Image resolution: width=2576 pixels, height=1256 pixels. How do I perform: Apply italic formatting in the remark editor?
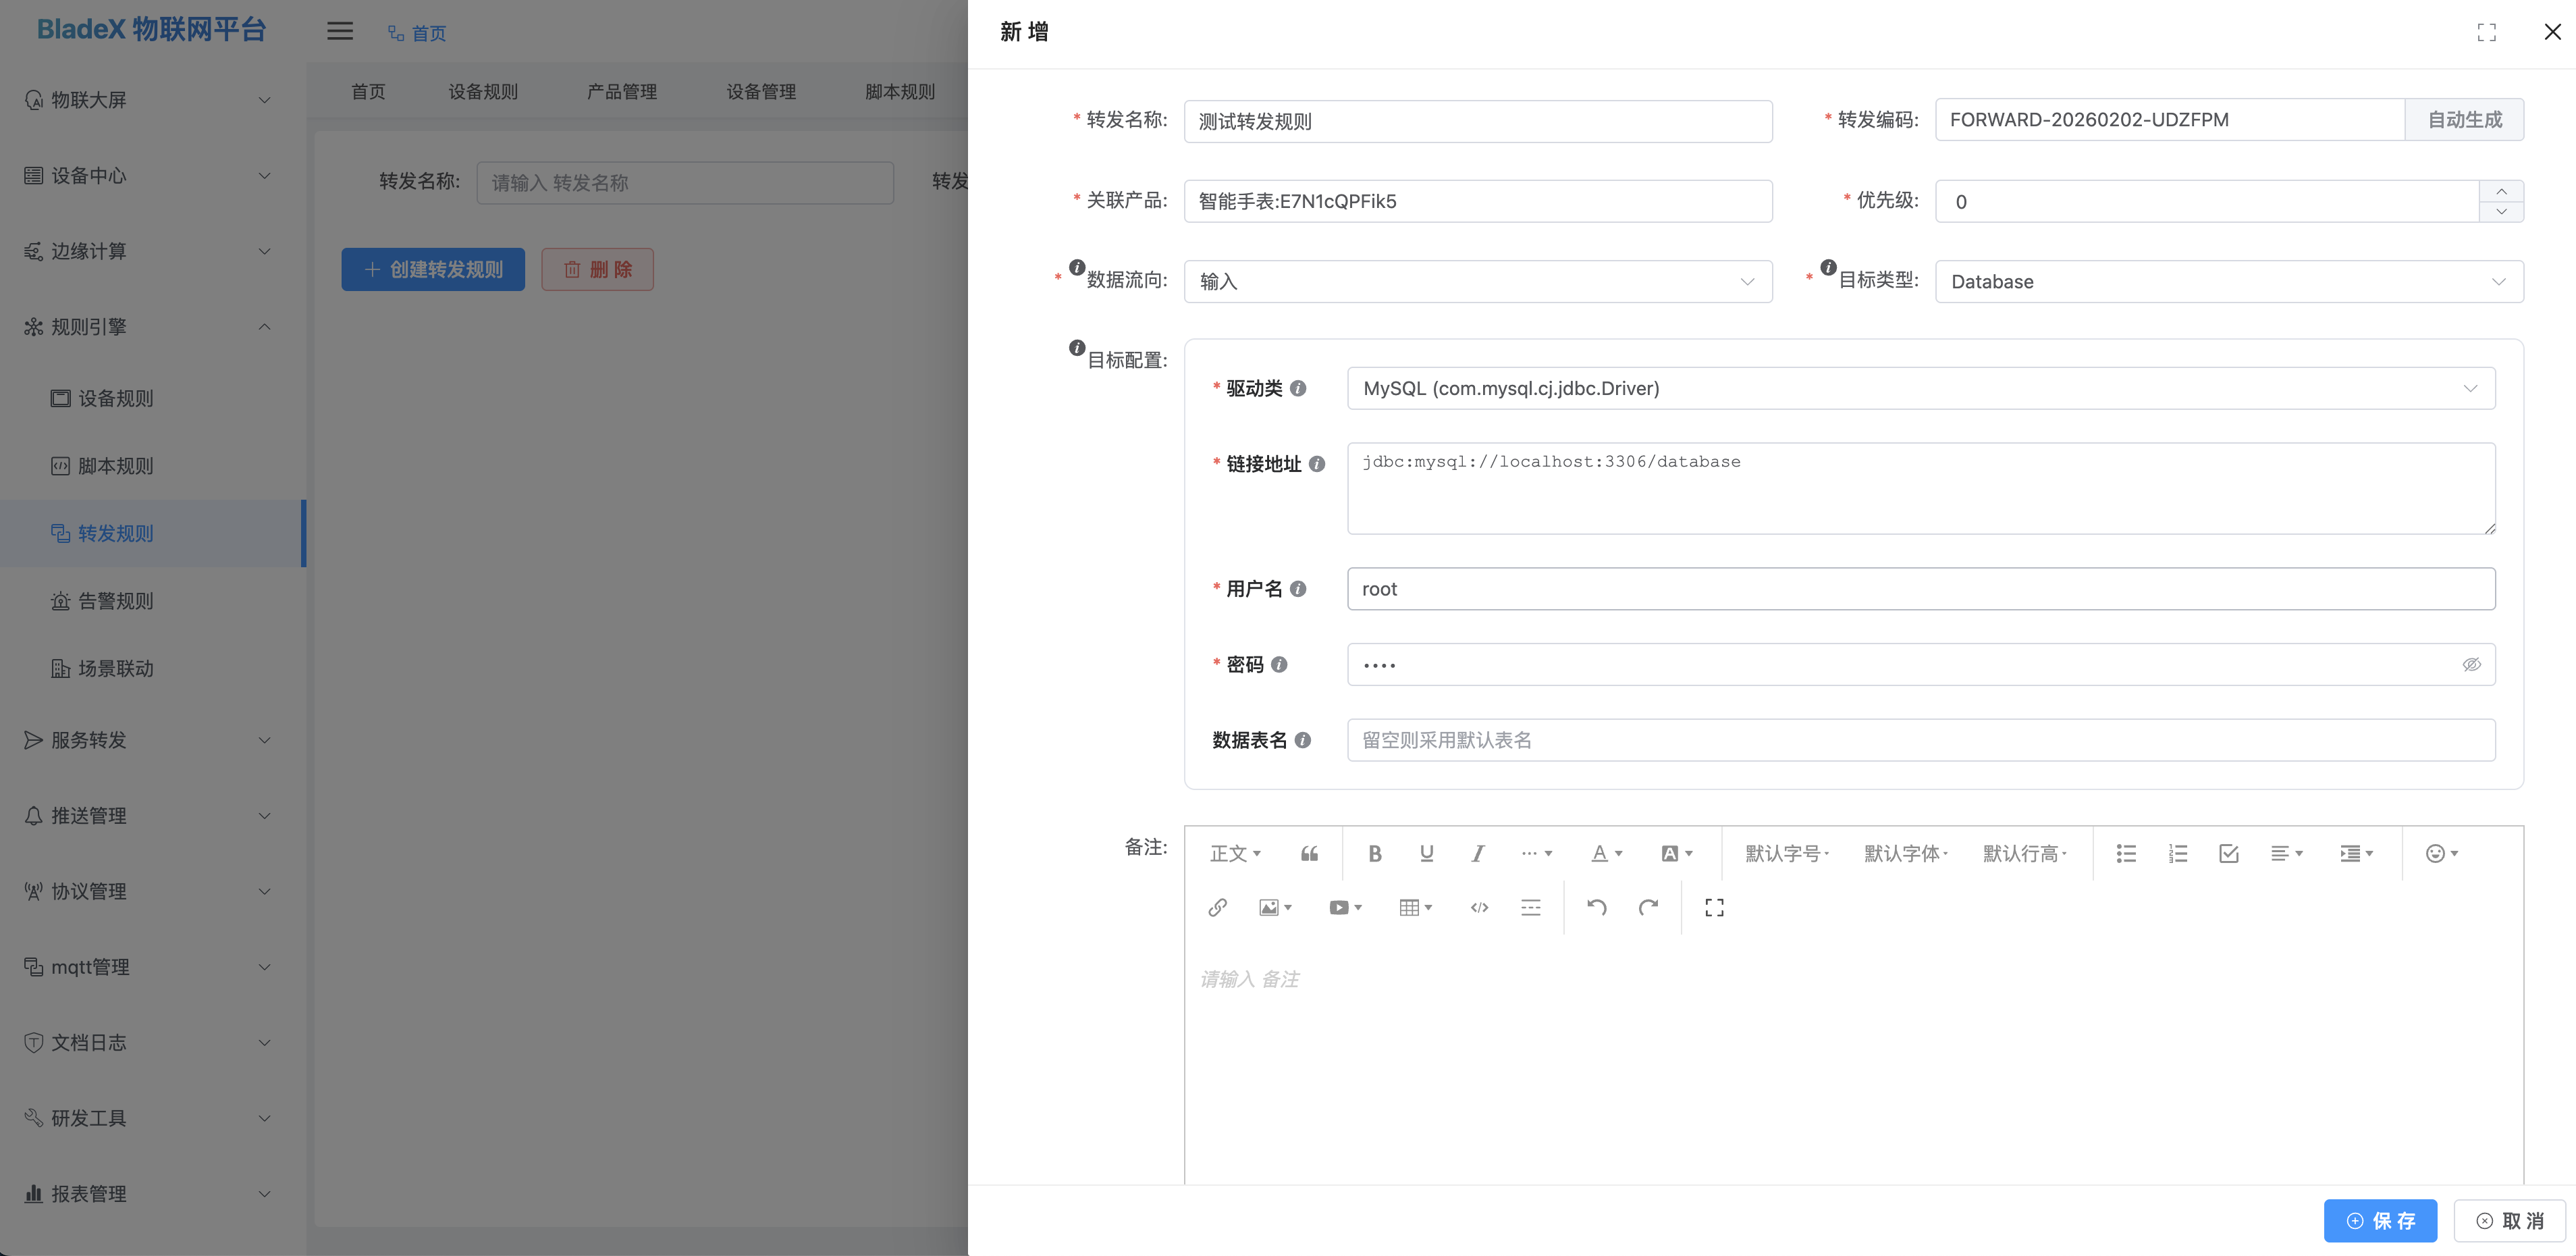(1478, 853)
